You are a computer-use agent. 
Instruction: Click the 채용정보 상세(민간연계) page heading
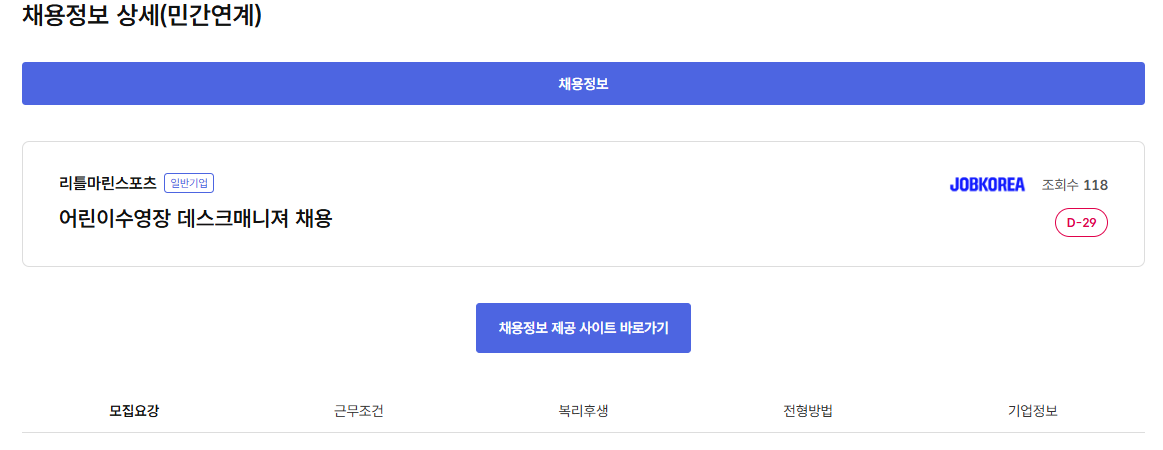pyautogui.click(x=141, y=16)
